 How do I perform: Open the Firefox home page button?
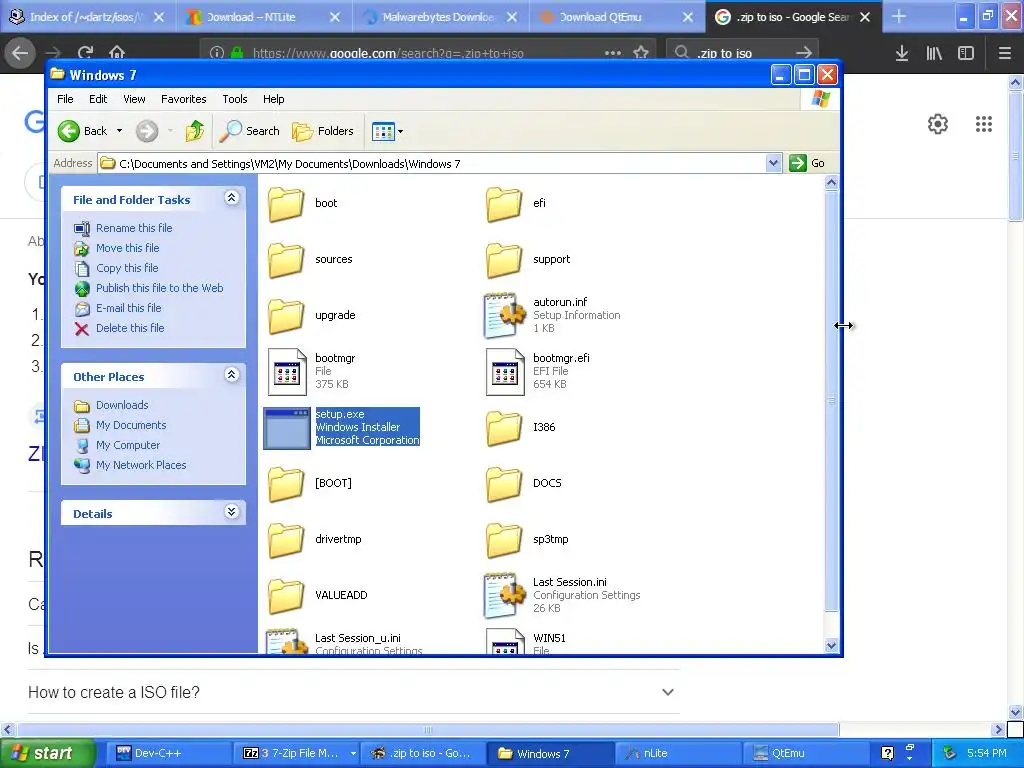pos(117,52)
